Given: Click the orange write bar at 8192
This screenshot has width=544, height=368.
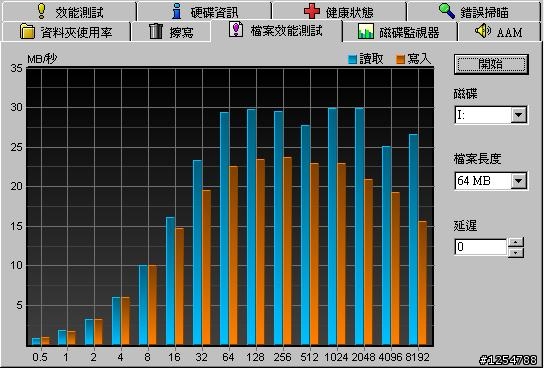Looking at the screenshot, I should click(x=422, y=283).
